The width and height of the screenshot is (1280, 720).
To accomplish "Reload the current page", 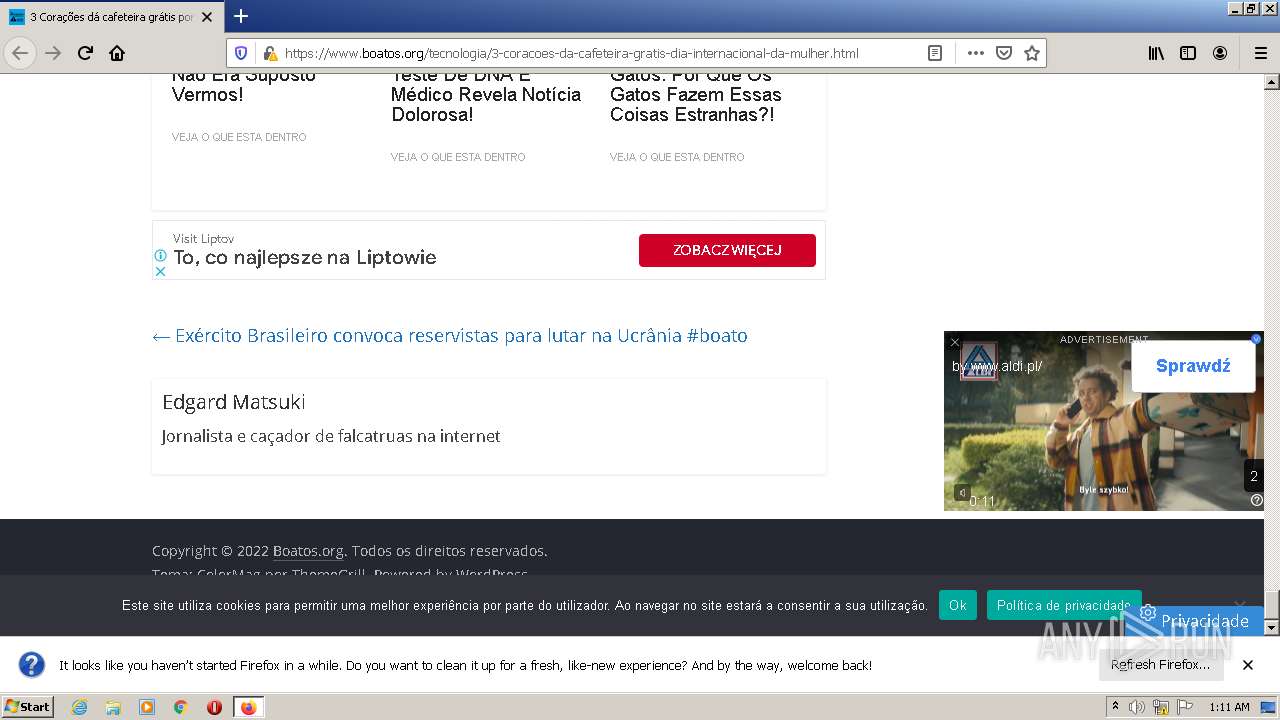I will [x=85, y=53].
